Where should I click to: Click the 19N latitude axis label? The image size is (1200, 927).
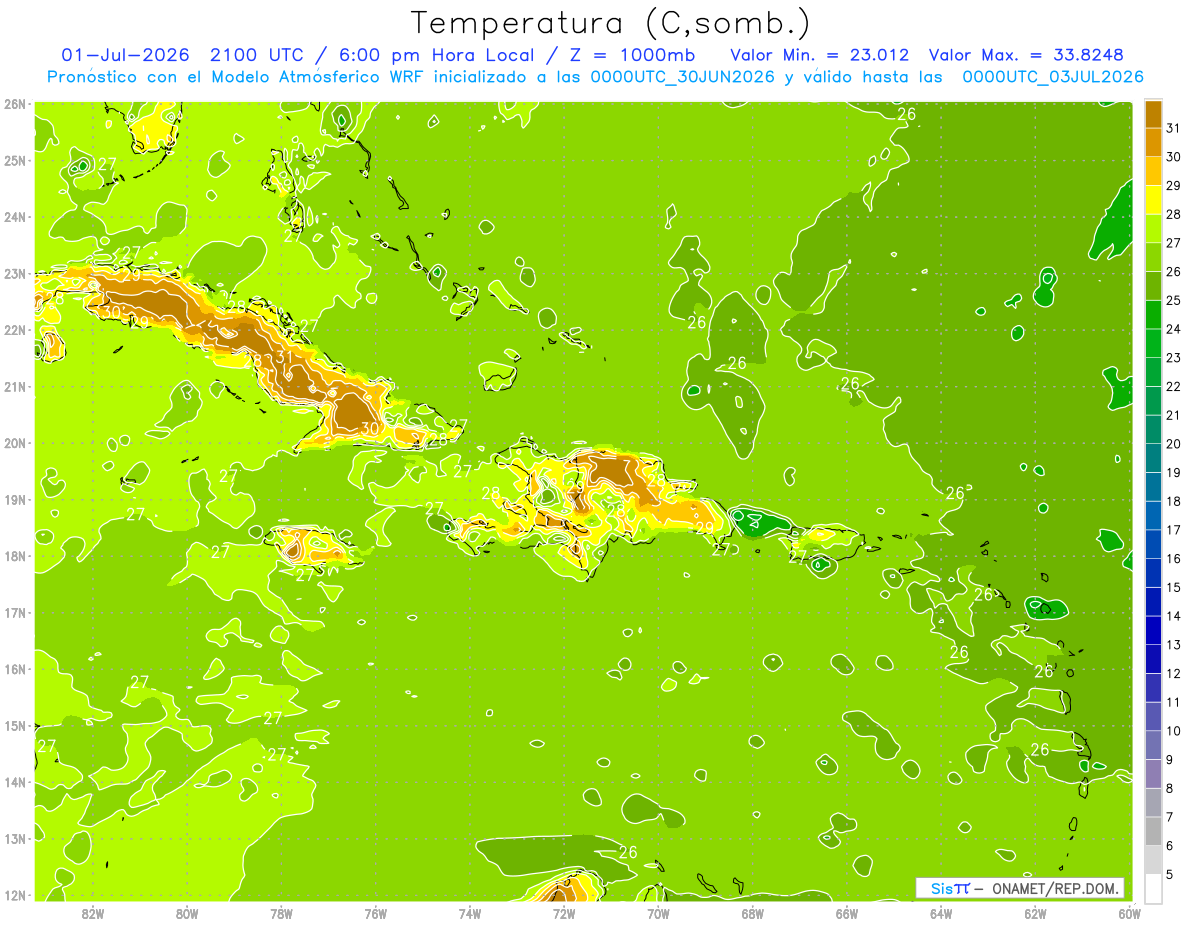[15, 500]
